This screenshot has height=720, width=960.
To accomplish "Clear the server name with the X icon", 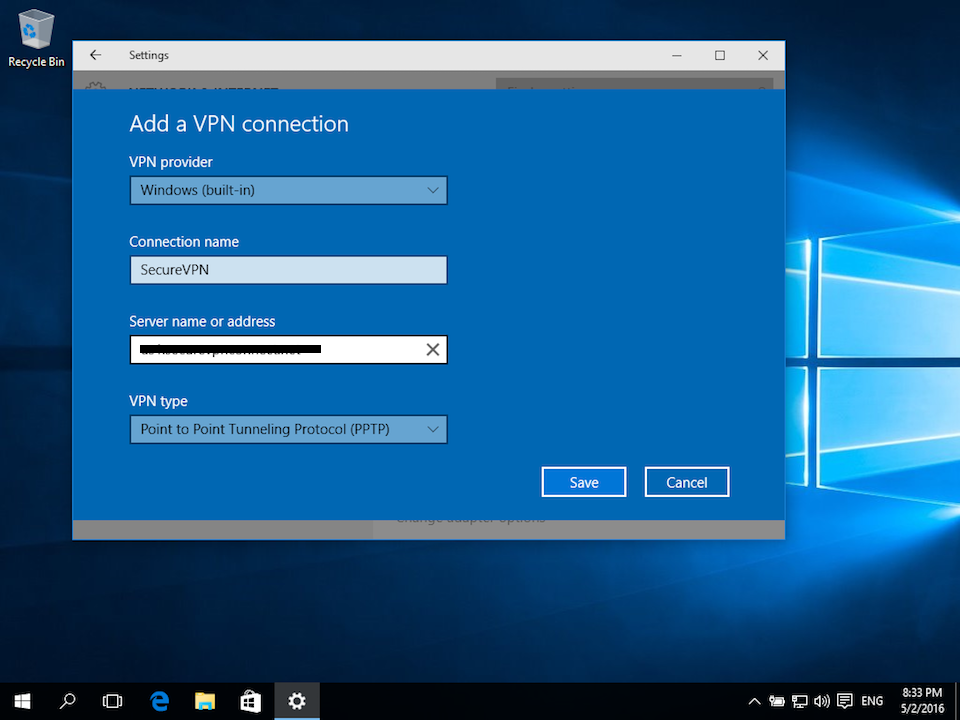I will coord(432,349).
